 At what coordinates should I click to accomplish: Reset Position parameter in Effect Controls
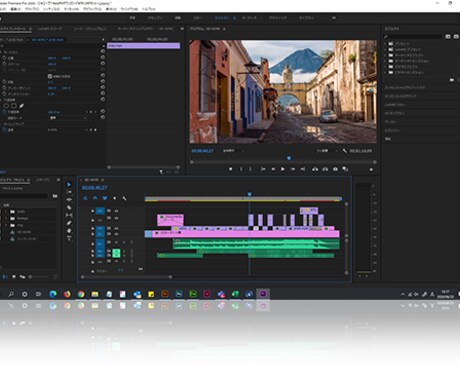click(103, 58)
